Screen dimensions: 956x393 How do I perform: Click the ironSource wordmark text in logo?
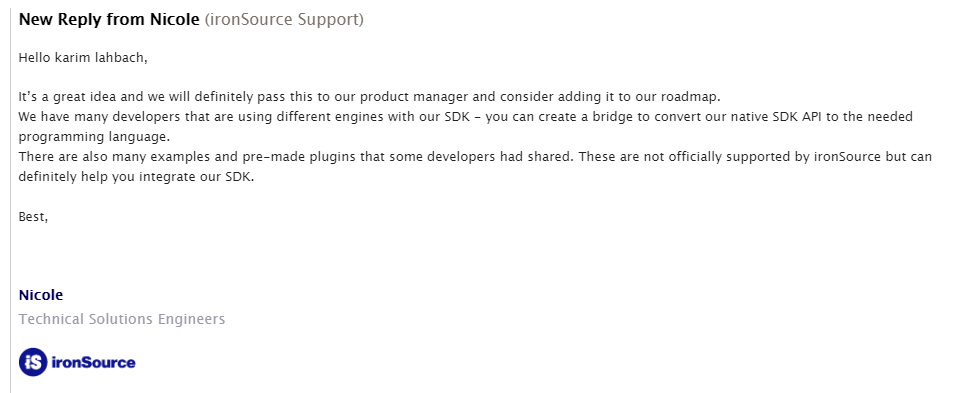pyautogui.click(x=93, y=363)
